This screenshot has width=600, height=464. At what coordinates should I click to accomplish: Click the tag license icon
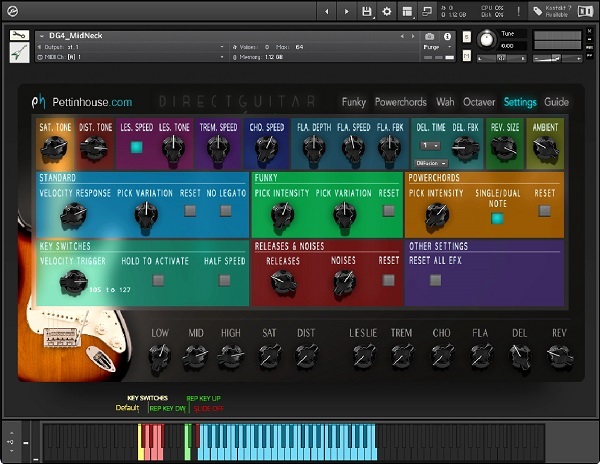(x=538, y=11)
